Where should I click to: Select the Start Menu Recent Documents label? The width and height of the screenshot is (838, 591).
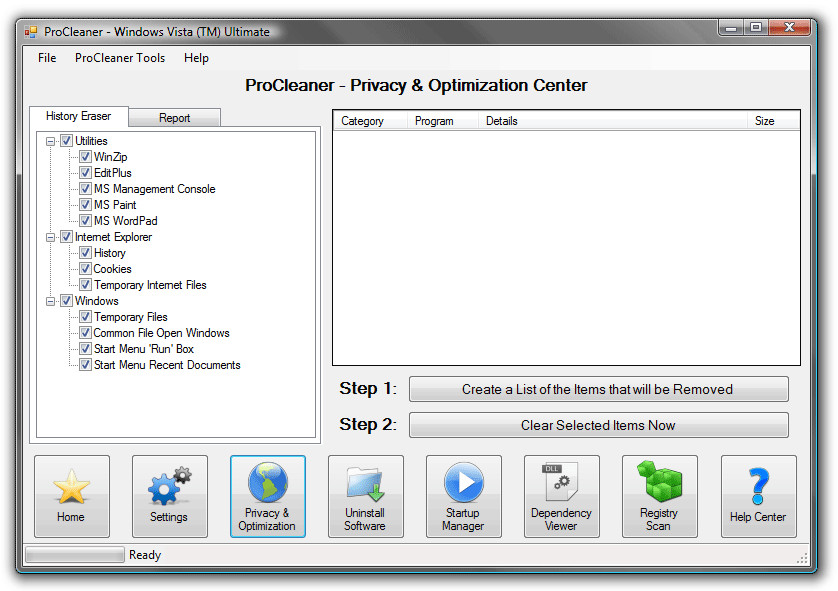[167, 365]
